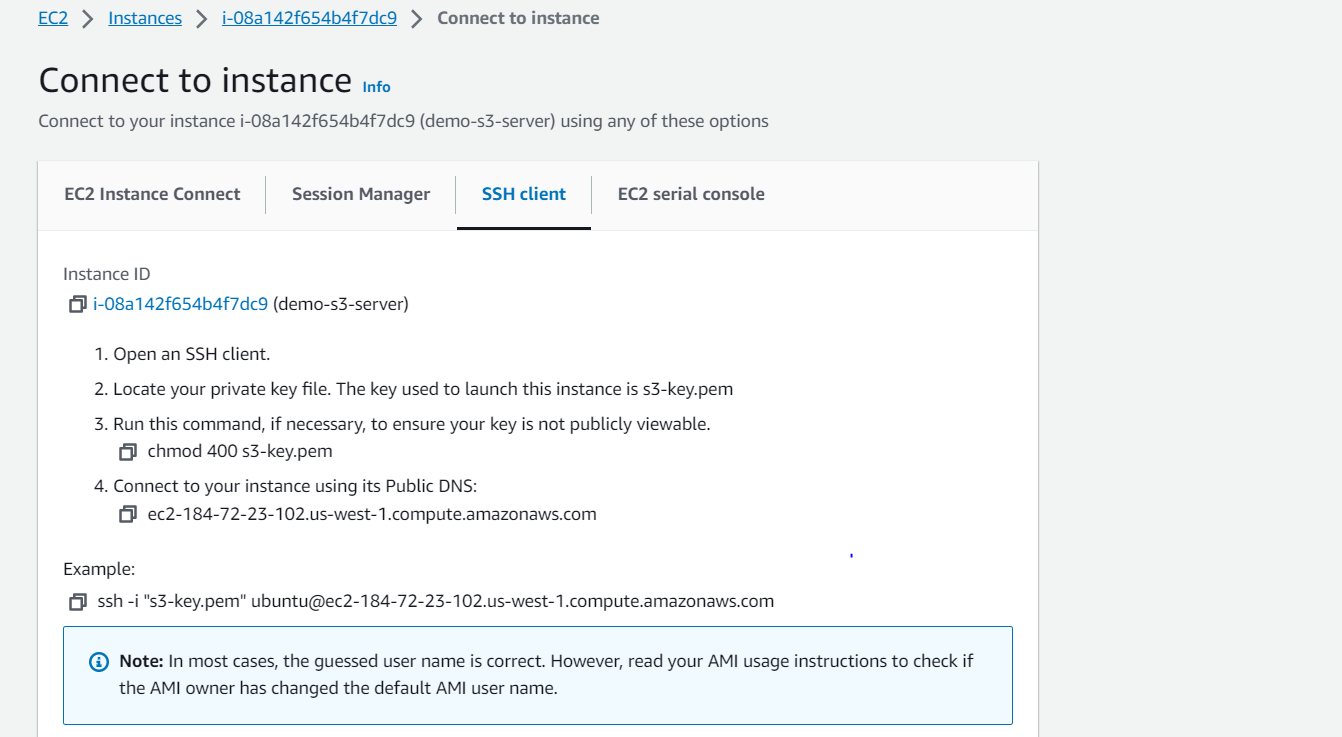1342x737 pixels.
Task: Switch to the EC2 Instance Connect tab
Action: (x=152, y=194)
